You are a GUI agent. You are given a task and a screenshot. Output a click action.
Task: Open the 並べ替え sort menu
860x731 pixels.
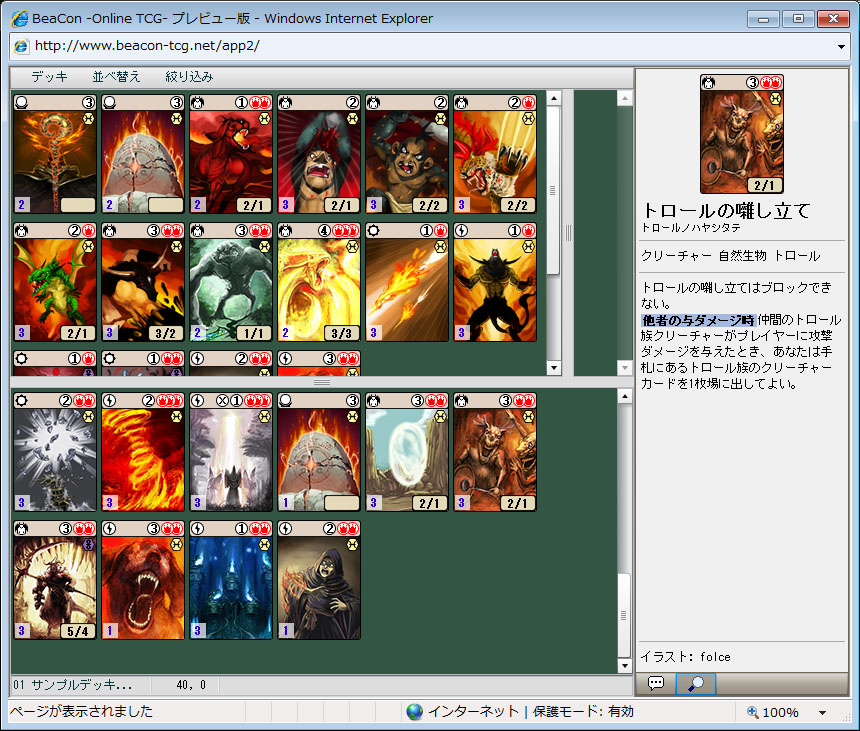point(116,77)
